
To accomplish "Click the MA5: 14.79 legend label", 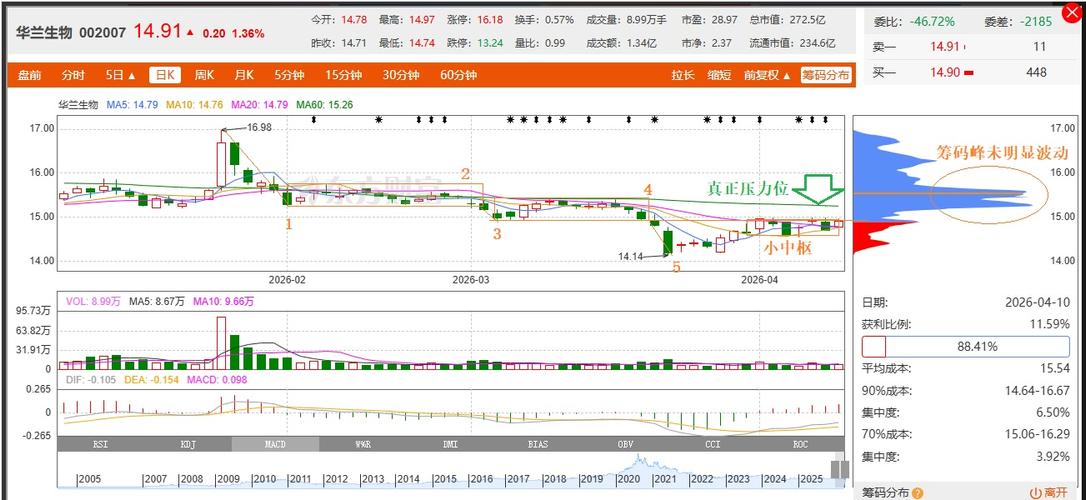I will coord(132,105).
